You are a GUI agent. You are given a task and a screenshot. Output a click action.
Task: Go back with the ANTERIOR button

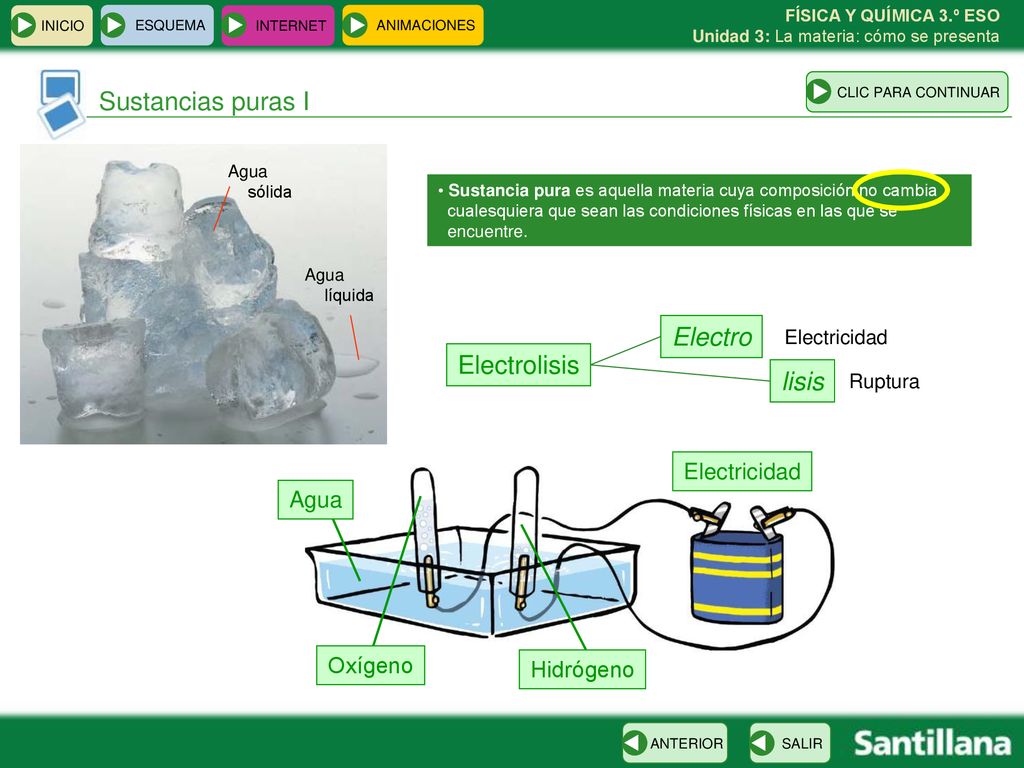(x=675, y=743)
